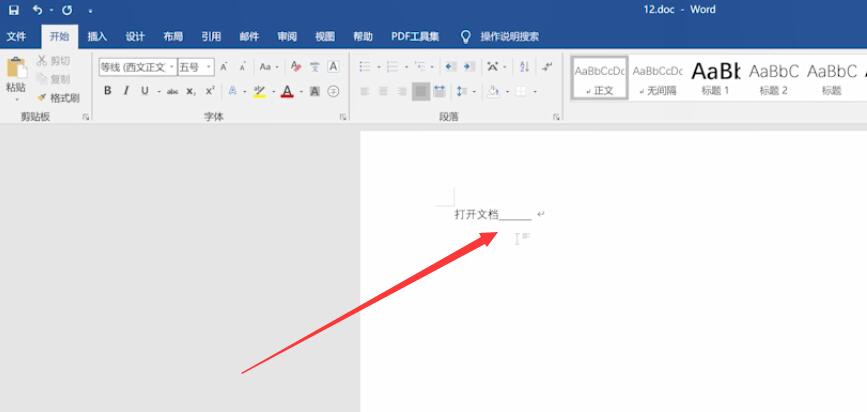The width and height of the screenshot is (867, 412).
Task: Apply the 标题 1 heading style
Action: coord(715,78)
